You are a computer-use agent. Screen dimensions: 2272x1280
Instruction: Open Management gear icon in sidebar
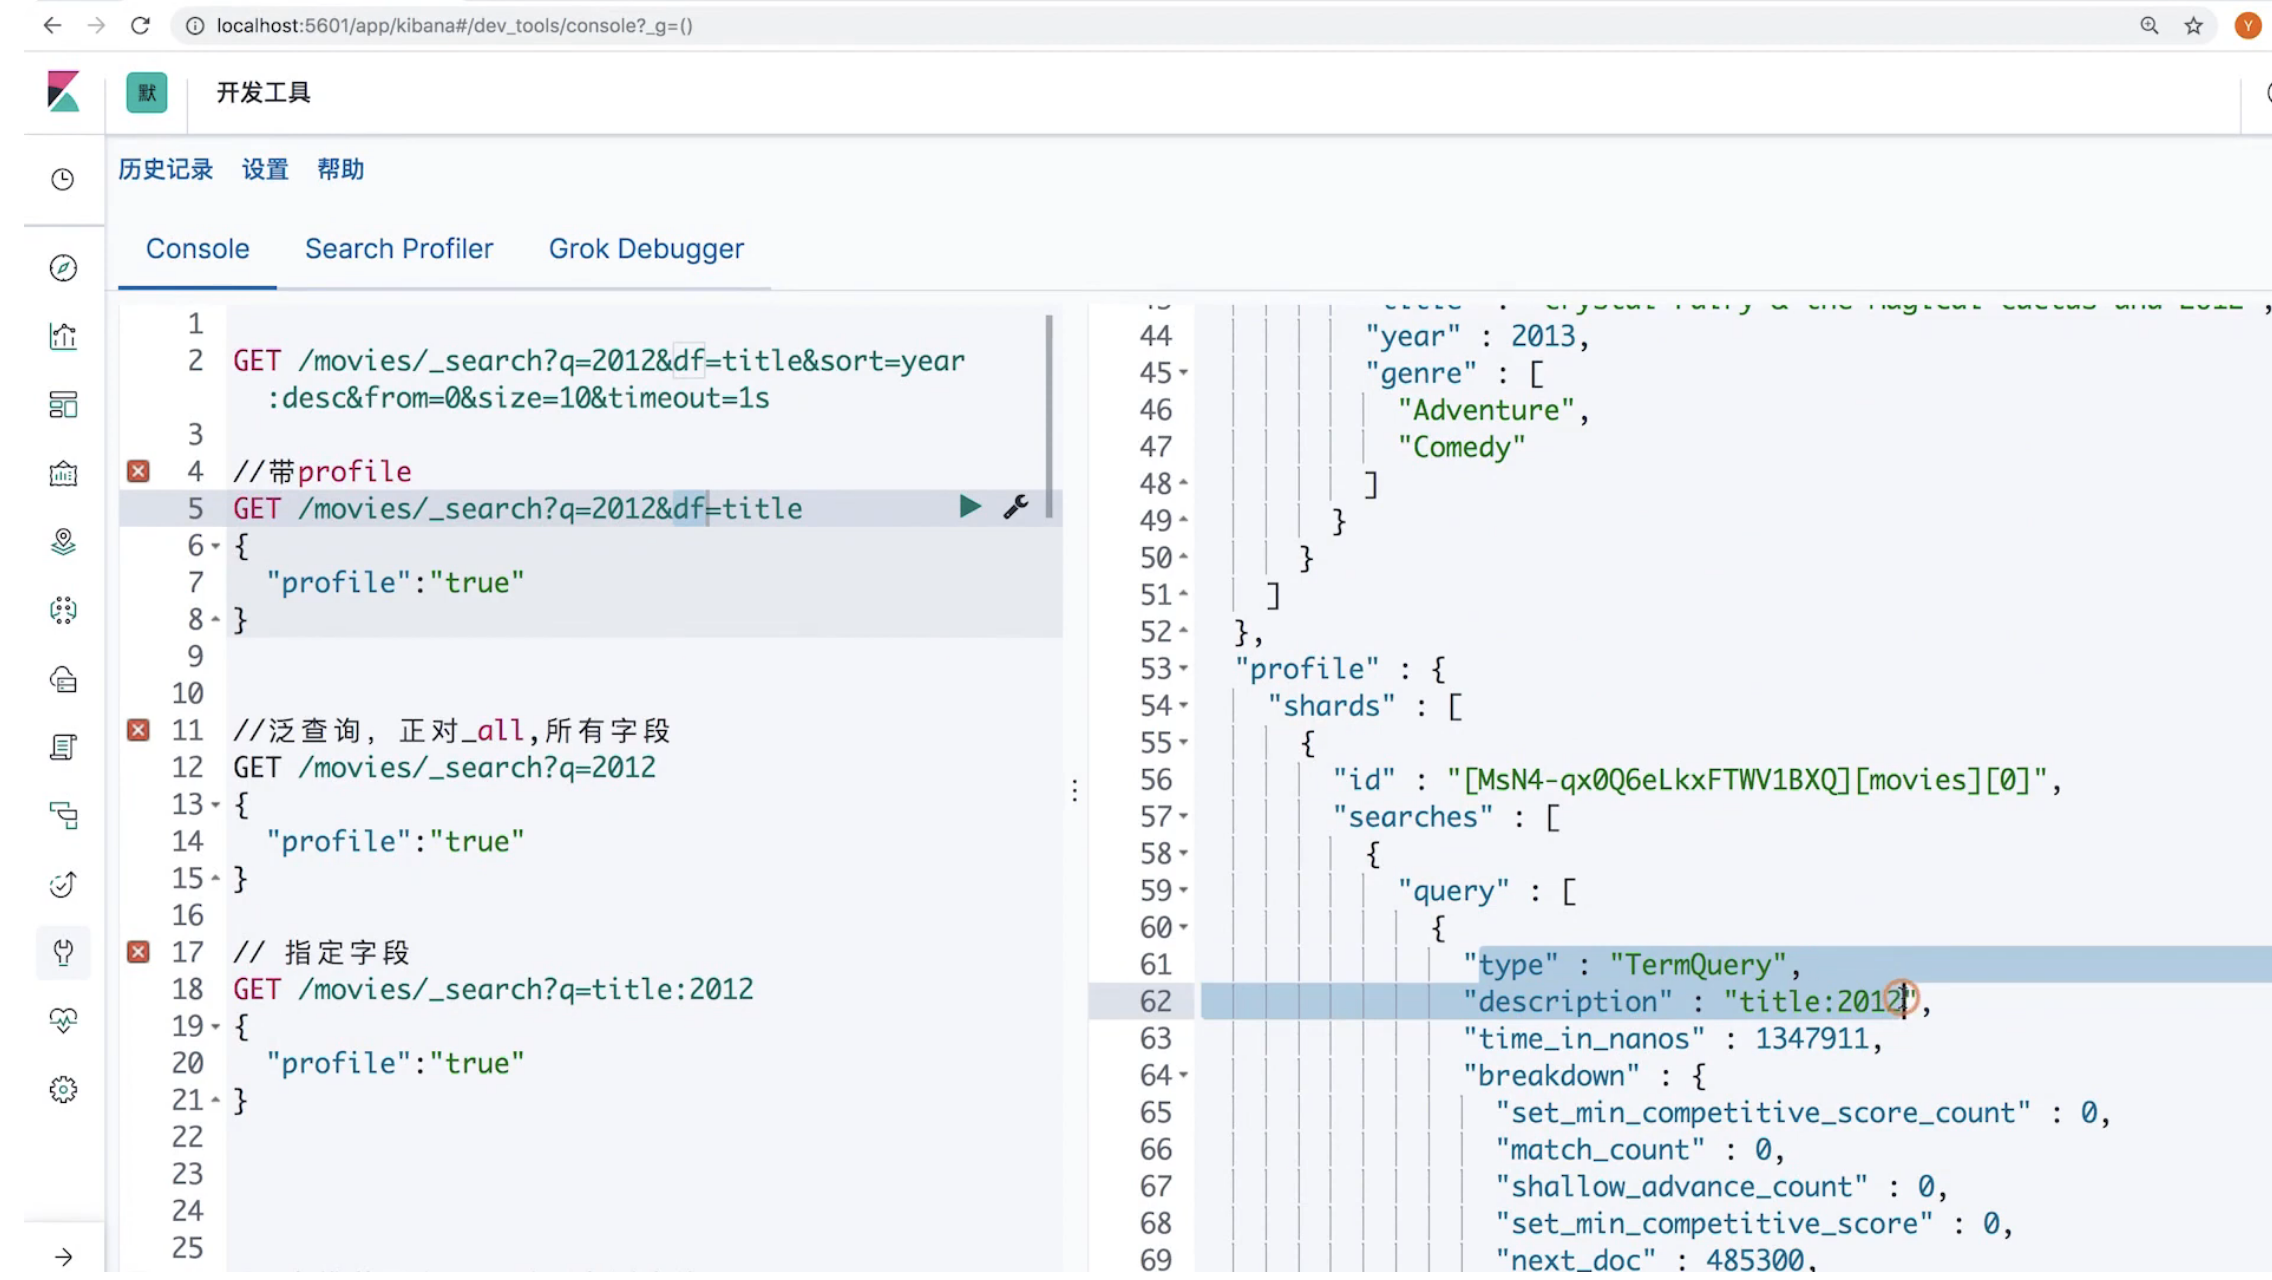tap(63, 1089)
